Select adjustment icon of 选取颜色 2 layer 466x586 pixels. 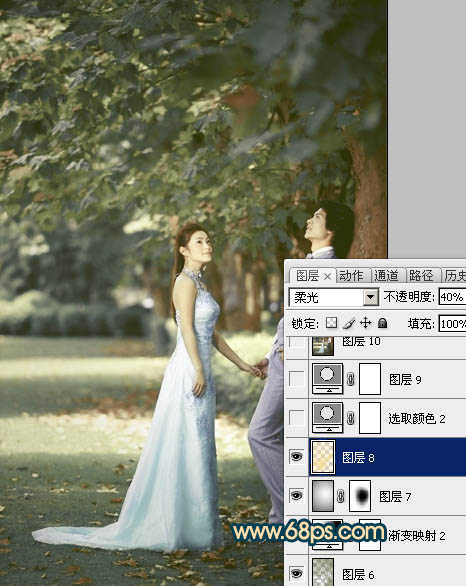[x=327, y=418]
